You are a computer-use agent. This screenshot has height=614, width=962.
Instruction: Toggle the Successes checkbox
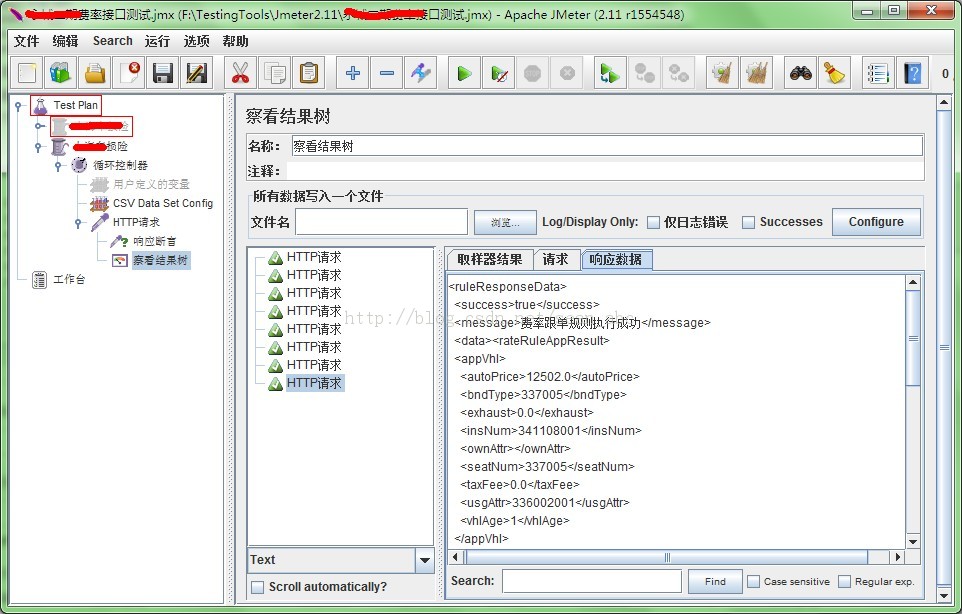pos(748,223)
